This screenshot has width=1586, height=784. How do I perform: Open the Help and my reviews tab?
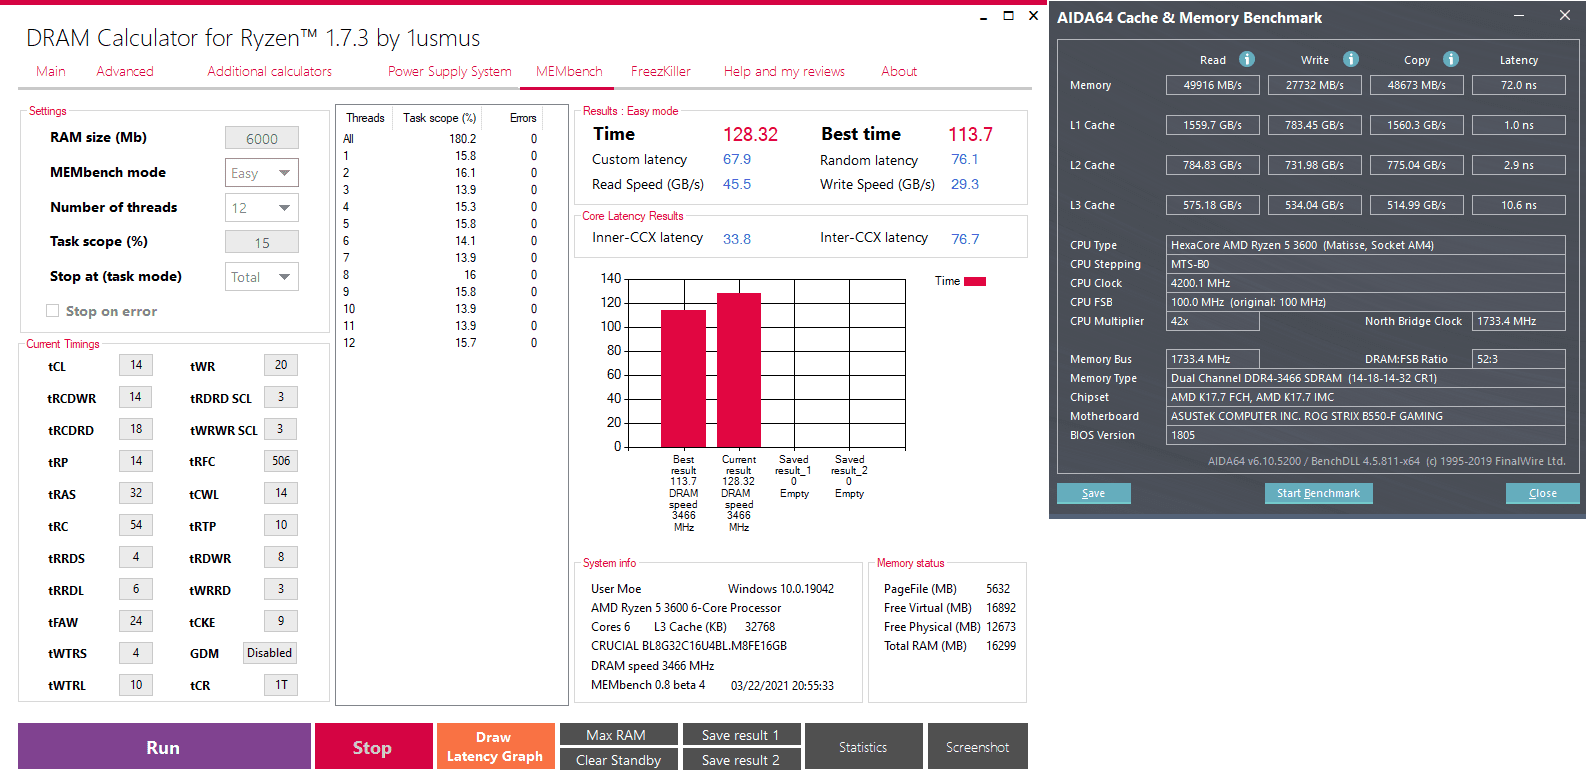[785, 72]
